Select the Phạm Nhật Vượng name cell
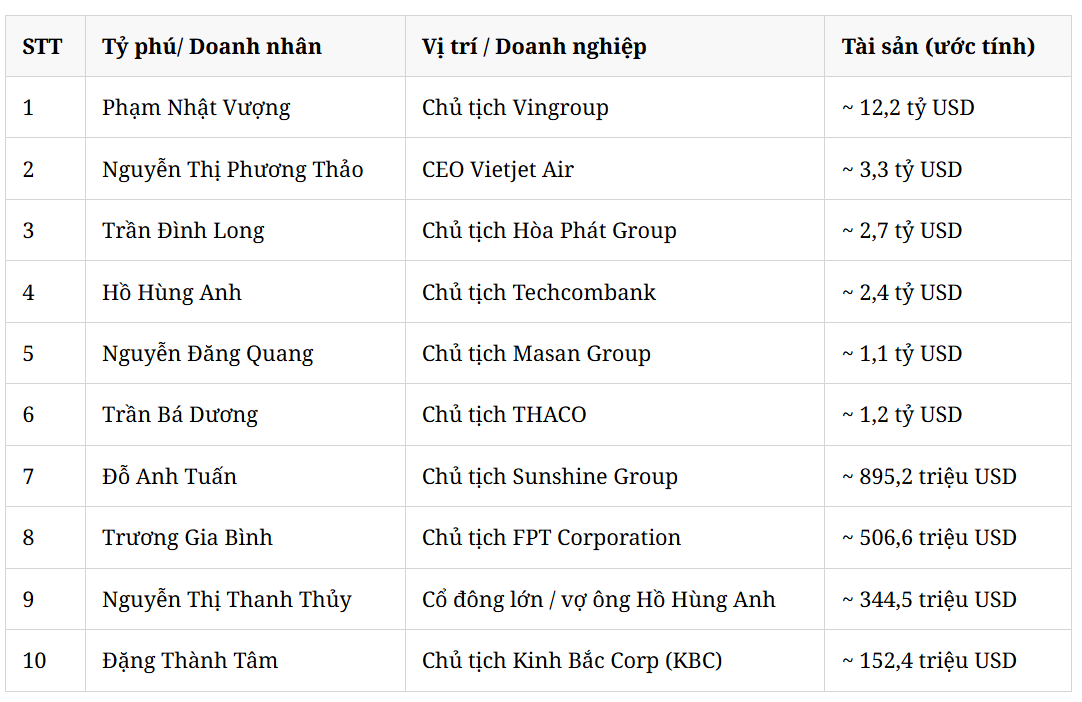The image size is (1082, 702). click(x=245, y=107)
